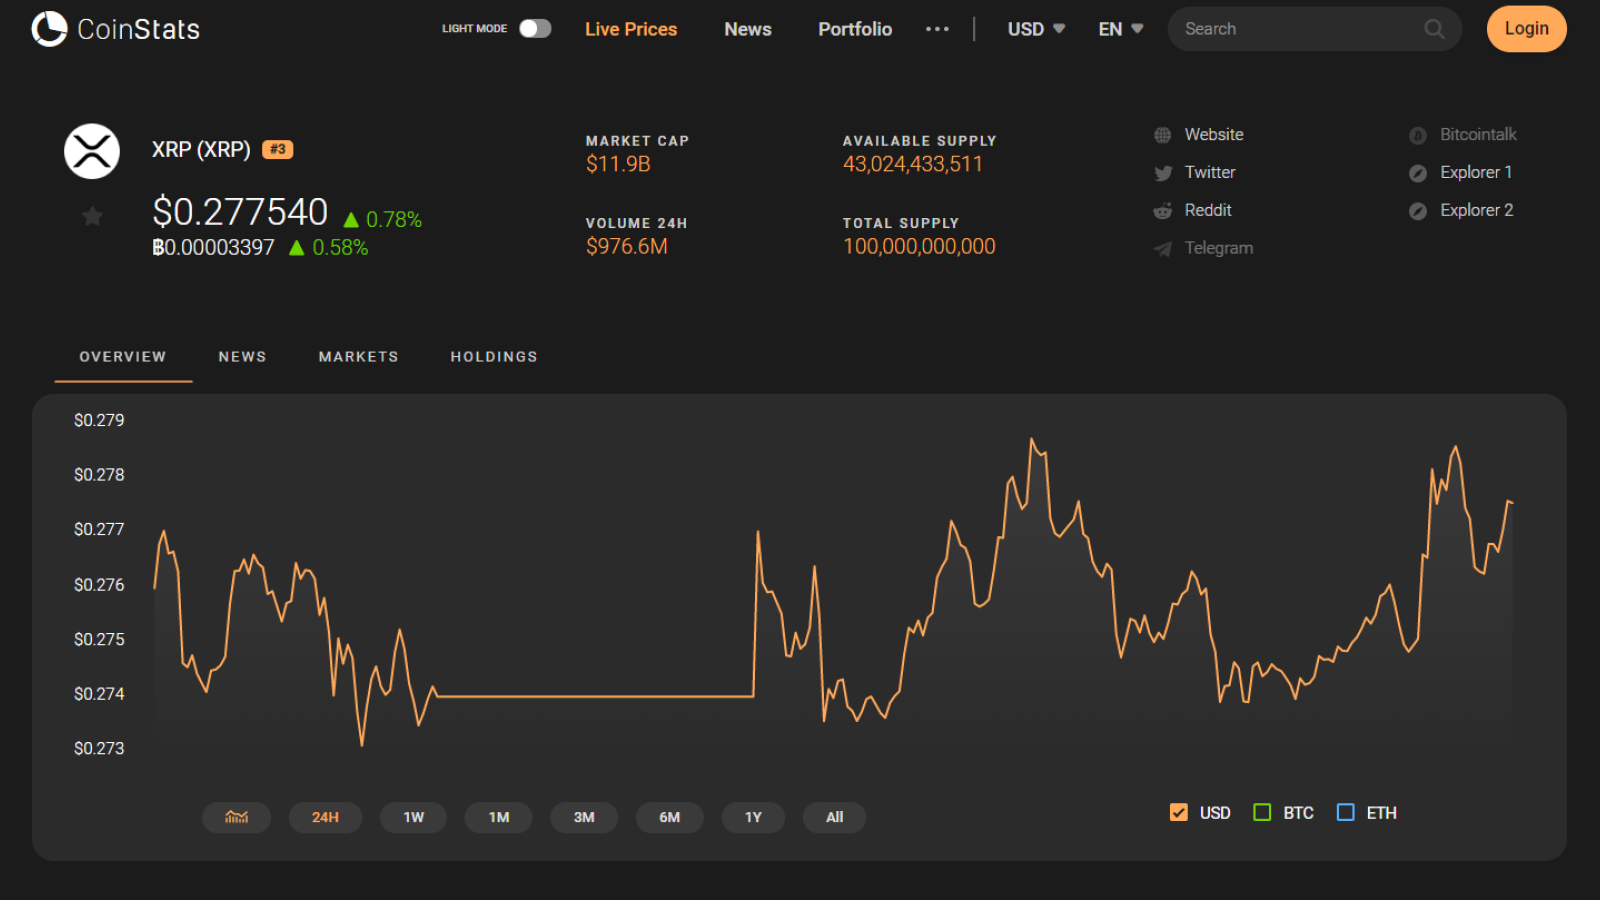Open the Explorer 2 link
The width and height of the screenshot is (1600, 900).
pos(1477,211)
